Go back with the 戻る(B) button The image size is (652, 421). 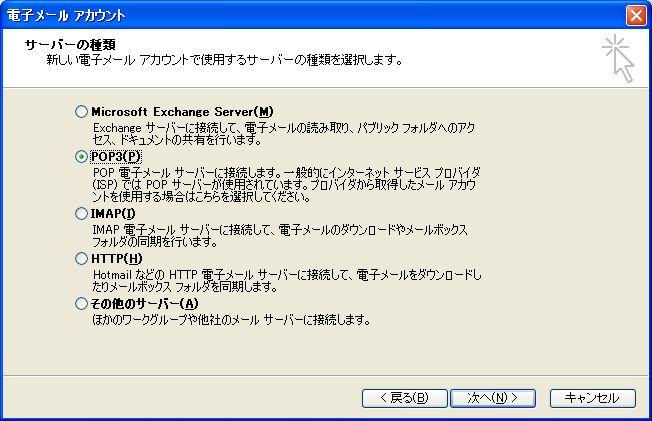pyautogui.click(x=405, y=398)
